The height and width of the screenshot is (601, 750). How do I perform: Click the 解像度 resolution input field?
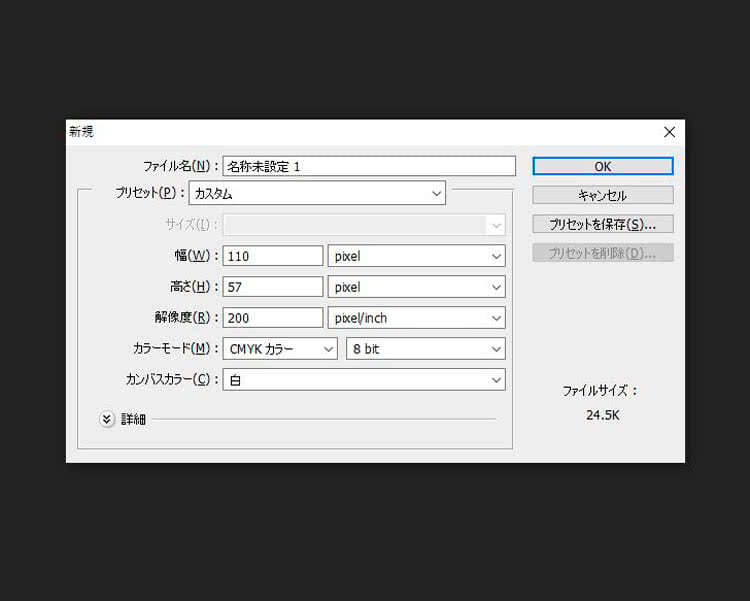[273, 318]
